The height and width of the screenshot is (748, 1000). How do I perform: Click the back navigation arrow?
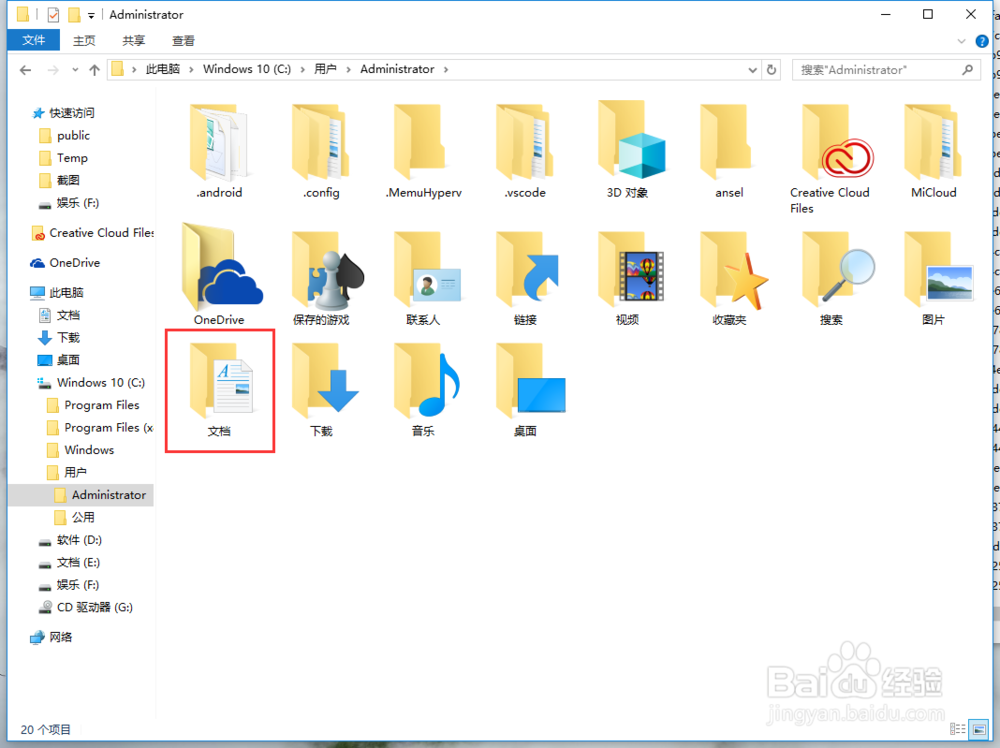click(x=26, y=70)
